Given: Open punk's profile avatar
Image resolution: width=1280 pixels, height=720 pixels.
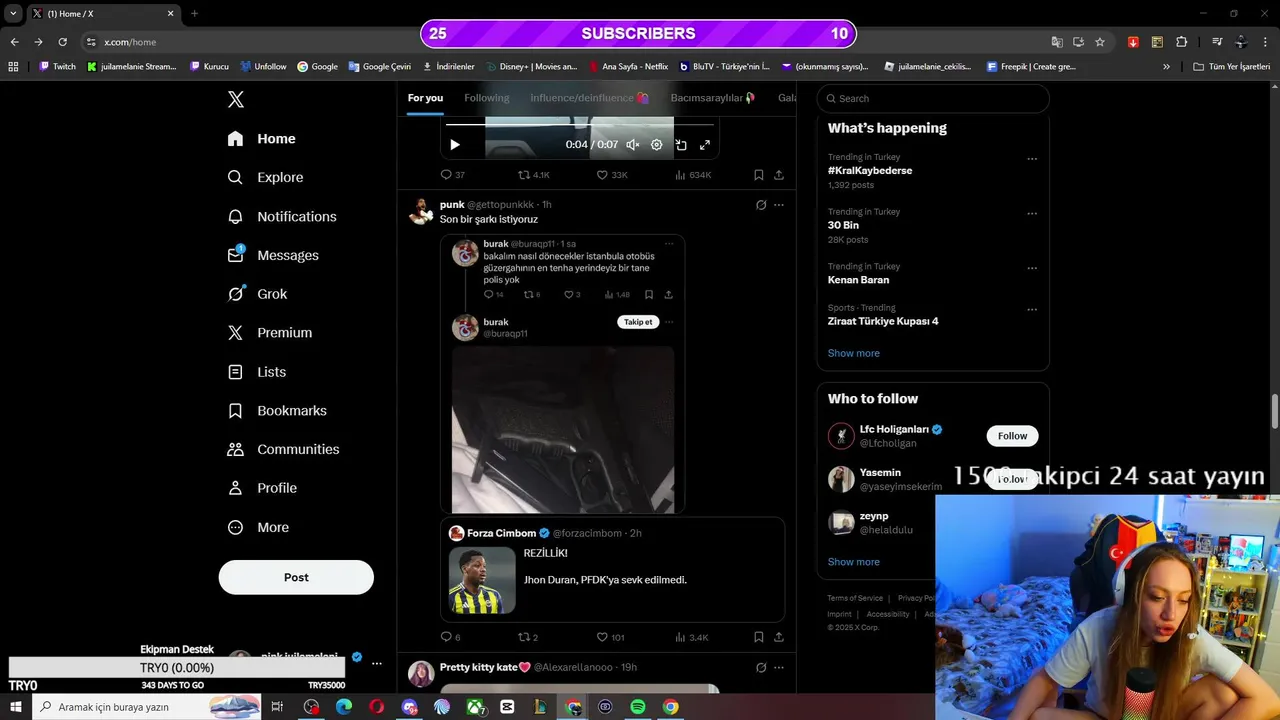Looking at the screenshot, I should click(421, 211).
